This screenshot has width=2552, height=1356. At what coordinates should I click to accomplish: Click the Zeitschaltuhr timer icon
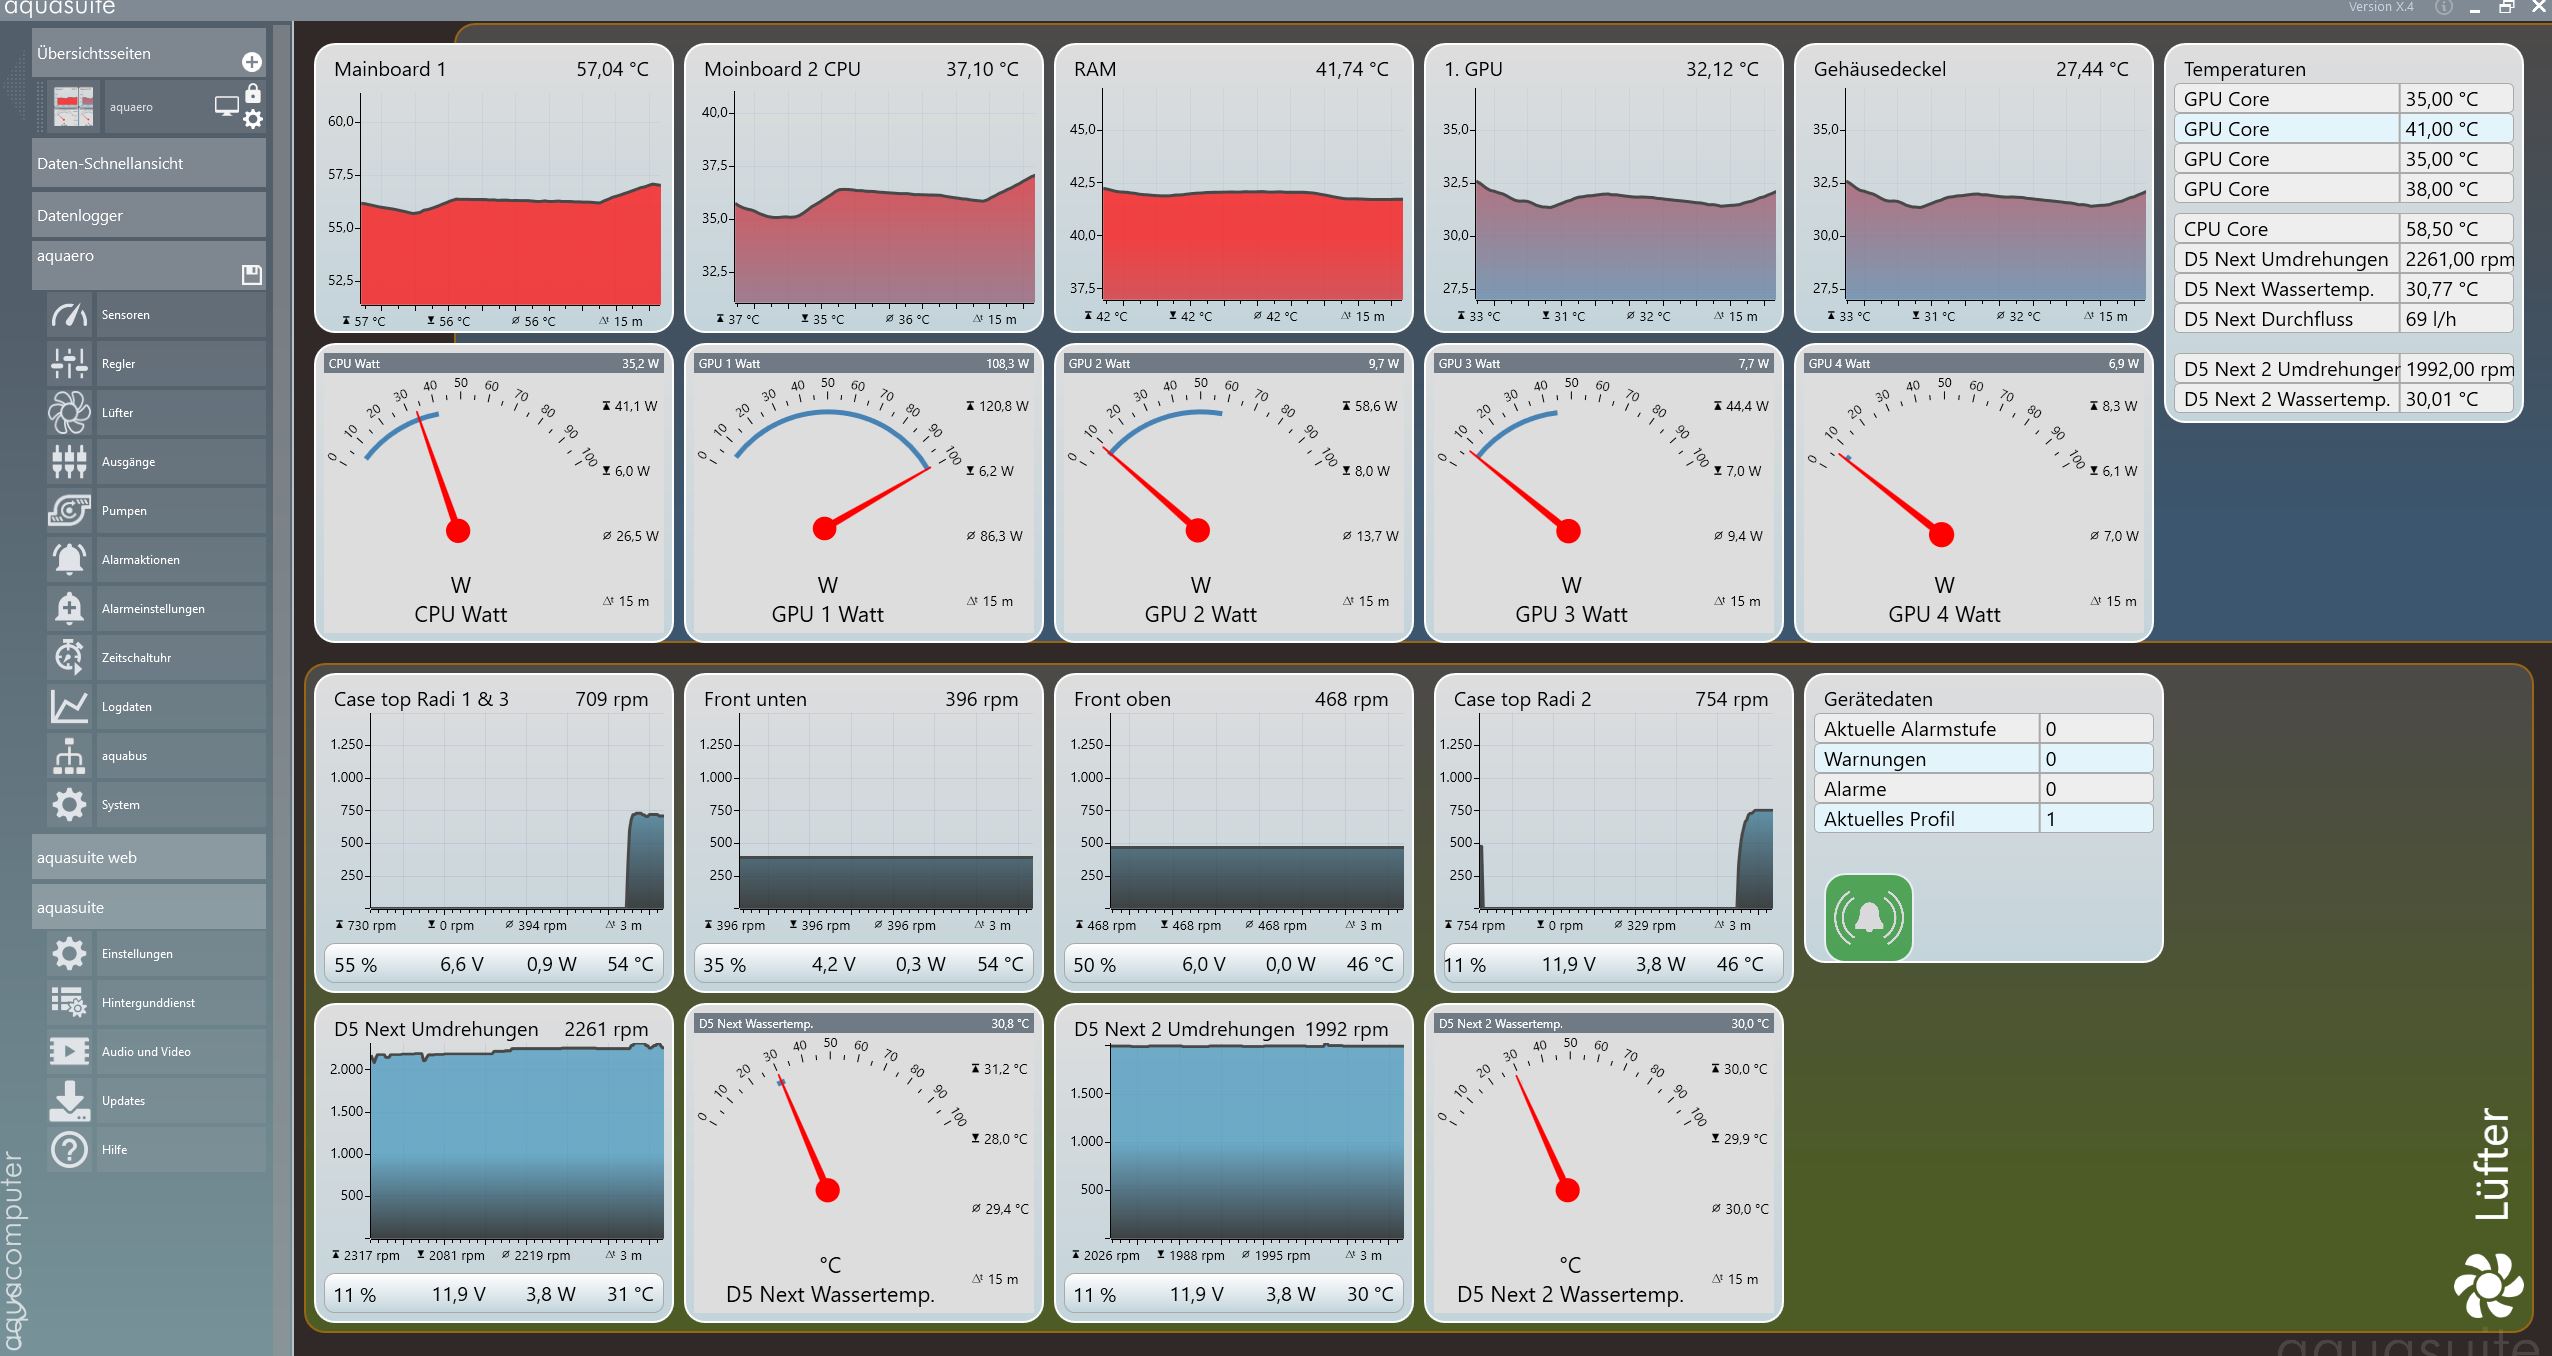click(x=69, y=658)
